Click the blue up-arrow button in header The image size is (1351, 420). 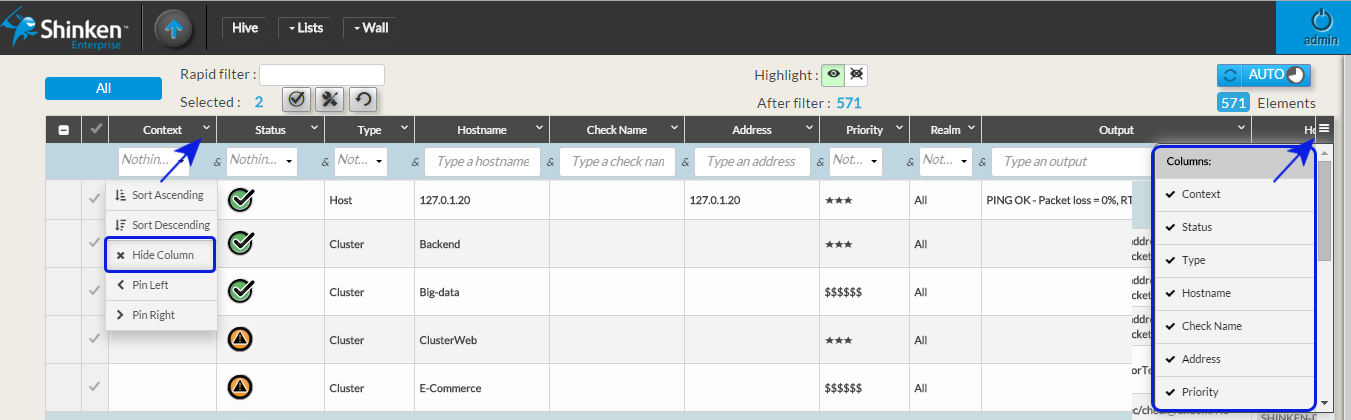pos(174,28)
